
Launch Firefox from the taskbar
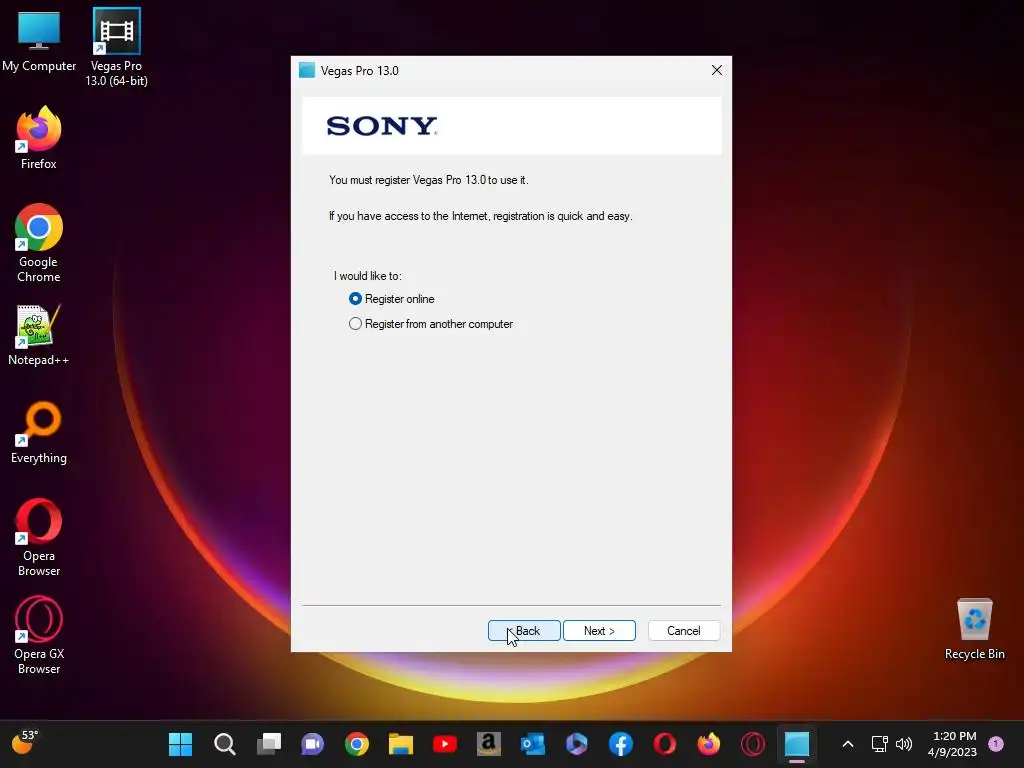tap(709, 744)
